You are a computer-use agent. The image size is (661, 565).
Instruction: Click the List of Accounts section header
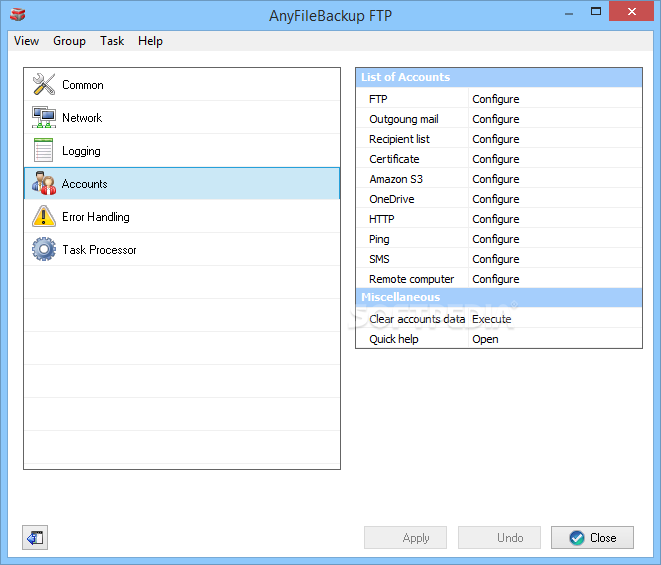click(x=499, y=77)
